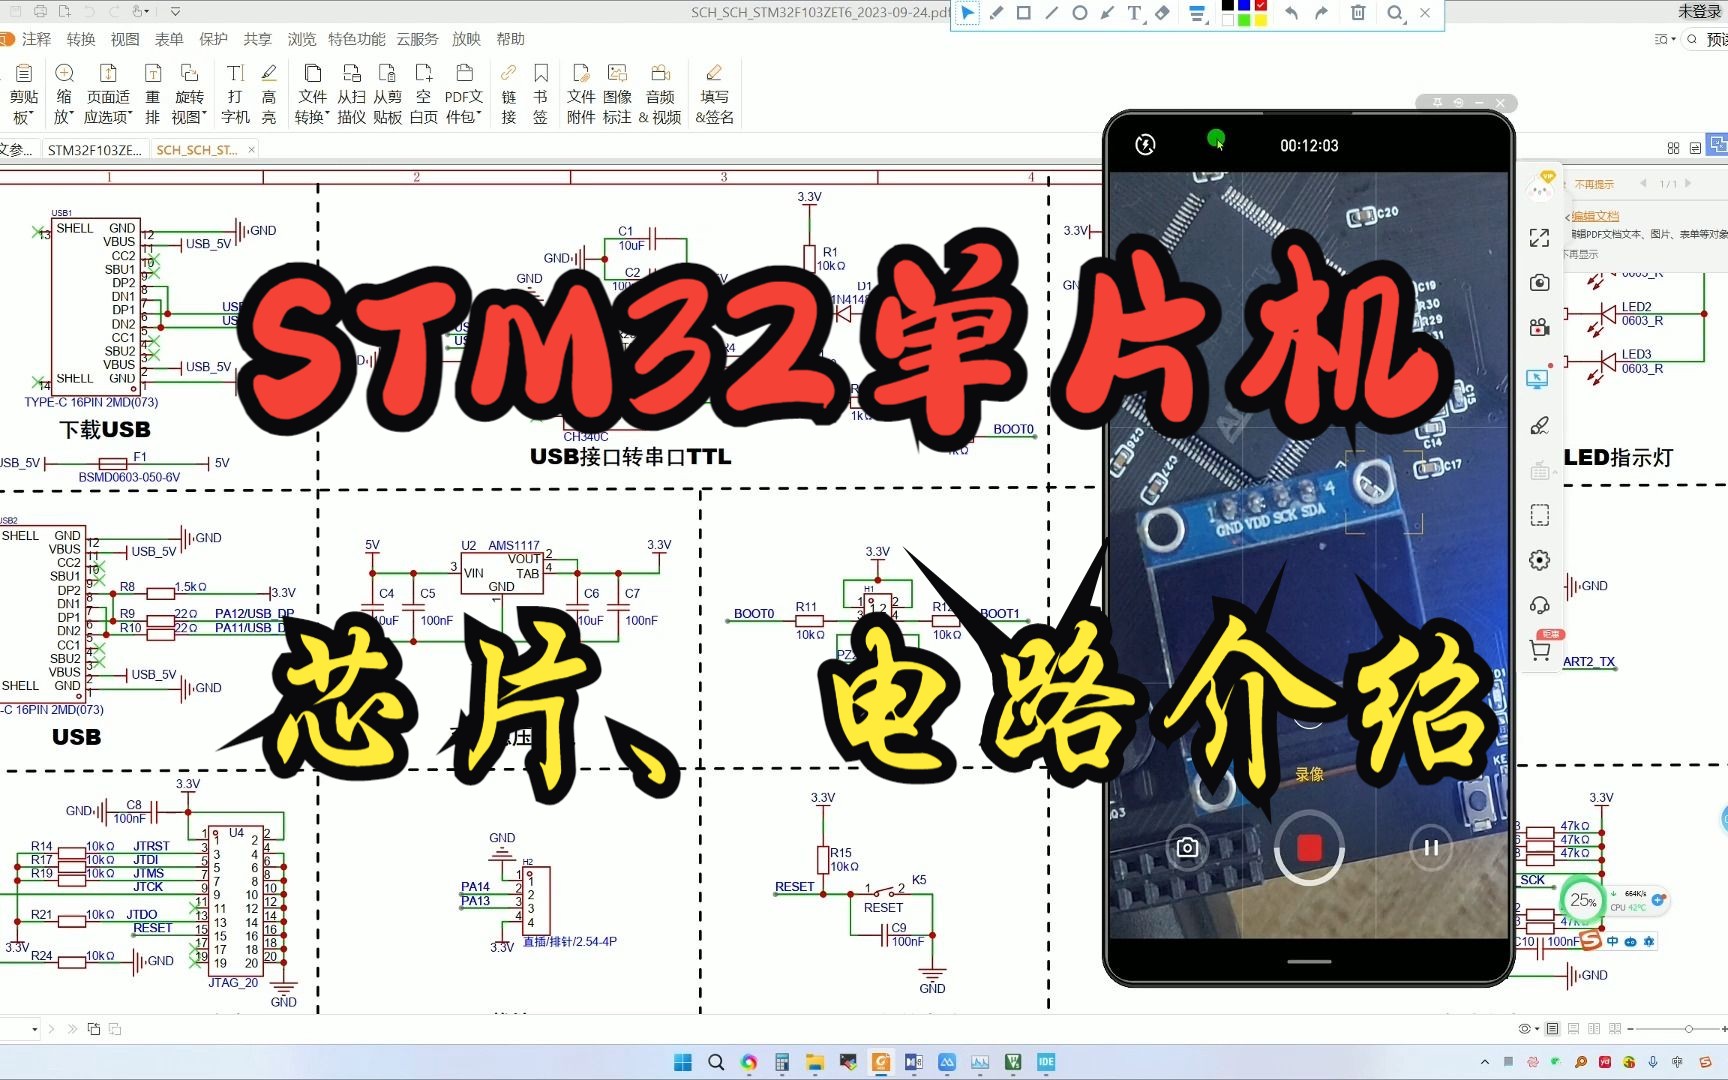Open the 注释 menu tab
This screenshot has width=1728, height=1080.
[36, 39]
